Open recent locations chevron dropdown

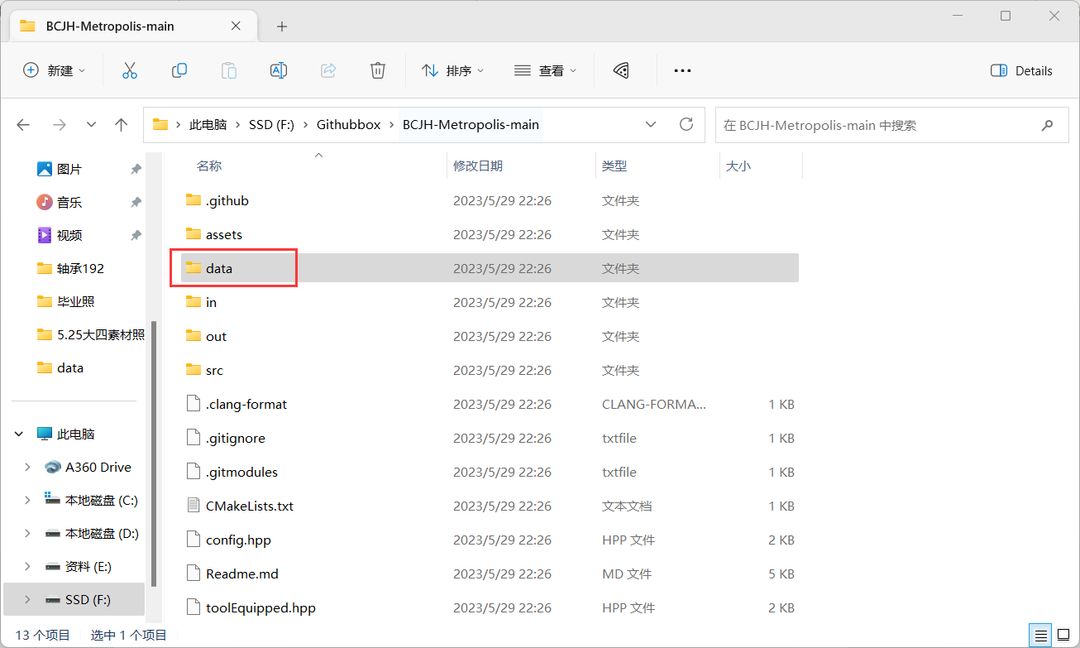pyautogui.click(x=91, y=125)
